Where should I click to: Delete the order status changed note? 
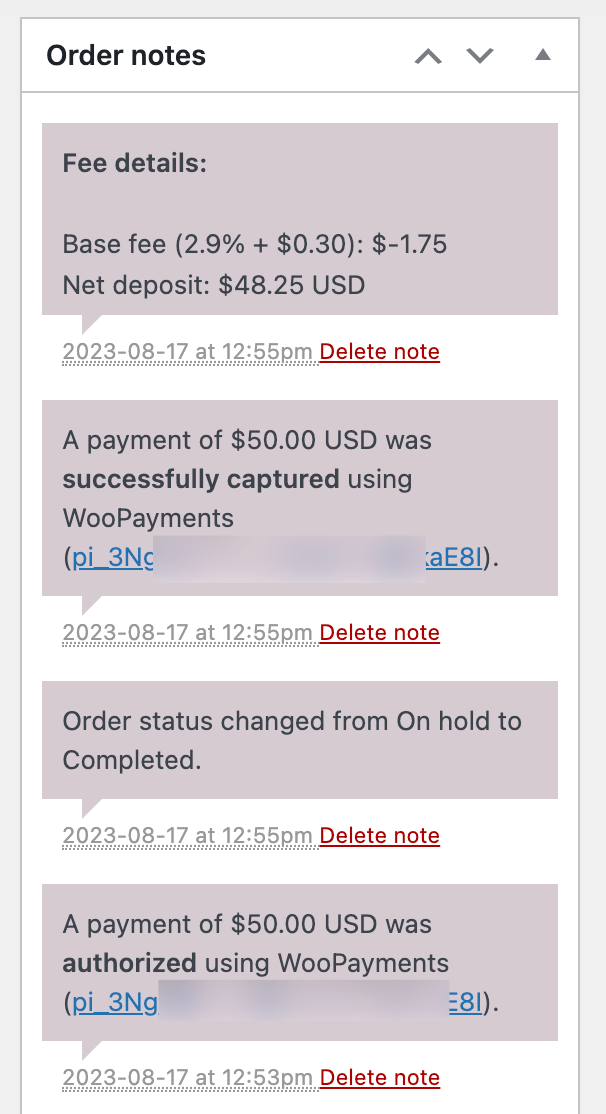pos(379,835)
